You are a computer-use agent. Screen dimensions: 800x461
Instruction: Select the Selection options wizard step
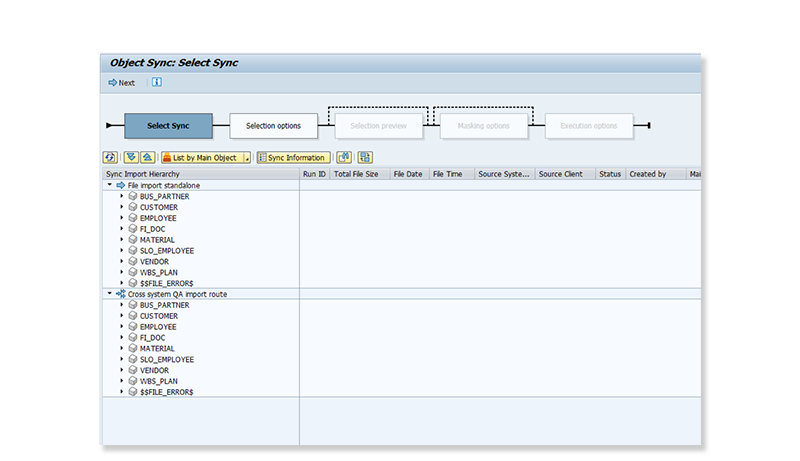[273, 126]
